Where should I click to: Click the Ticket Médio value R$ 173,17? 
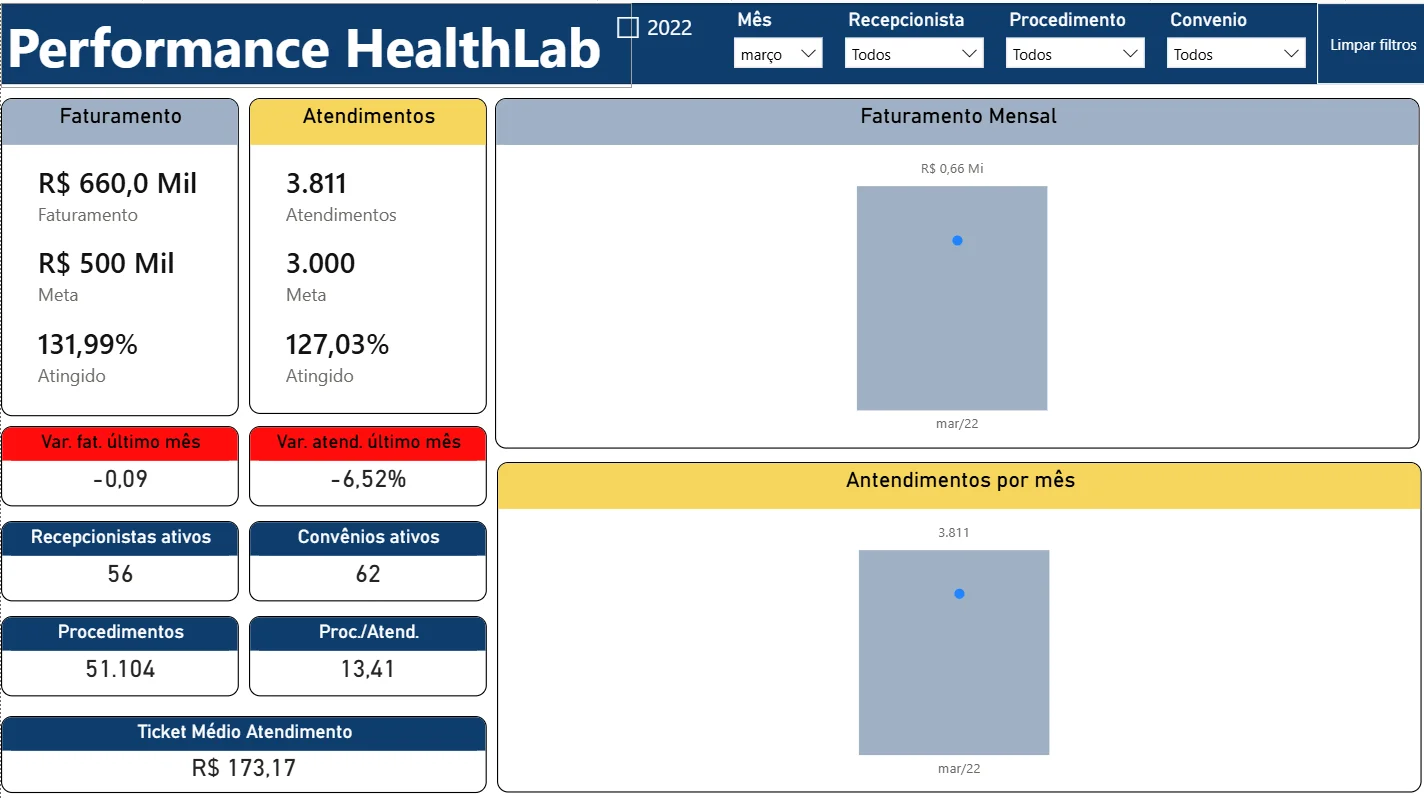(244, 768)
